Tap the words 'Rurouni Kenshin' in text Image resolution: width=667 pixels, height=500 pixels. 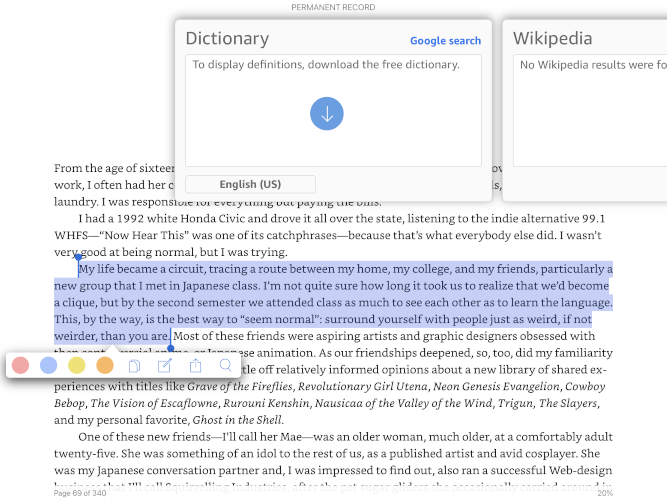268,403
